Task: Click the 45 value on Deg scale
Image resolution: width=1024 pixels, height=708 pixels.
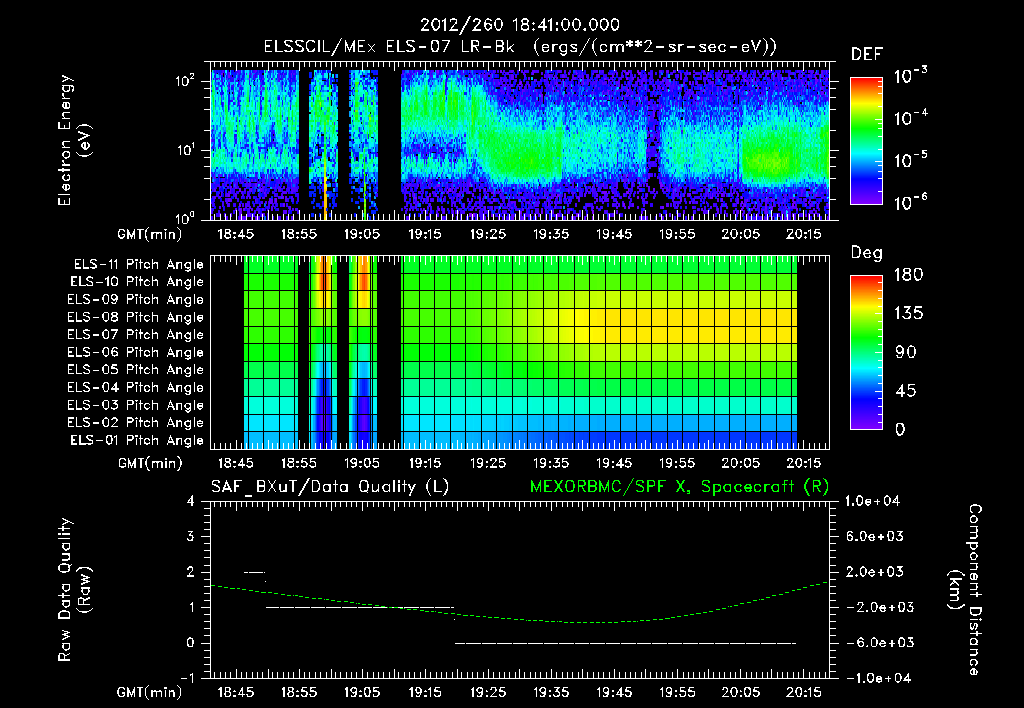Action: [906, 391]
